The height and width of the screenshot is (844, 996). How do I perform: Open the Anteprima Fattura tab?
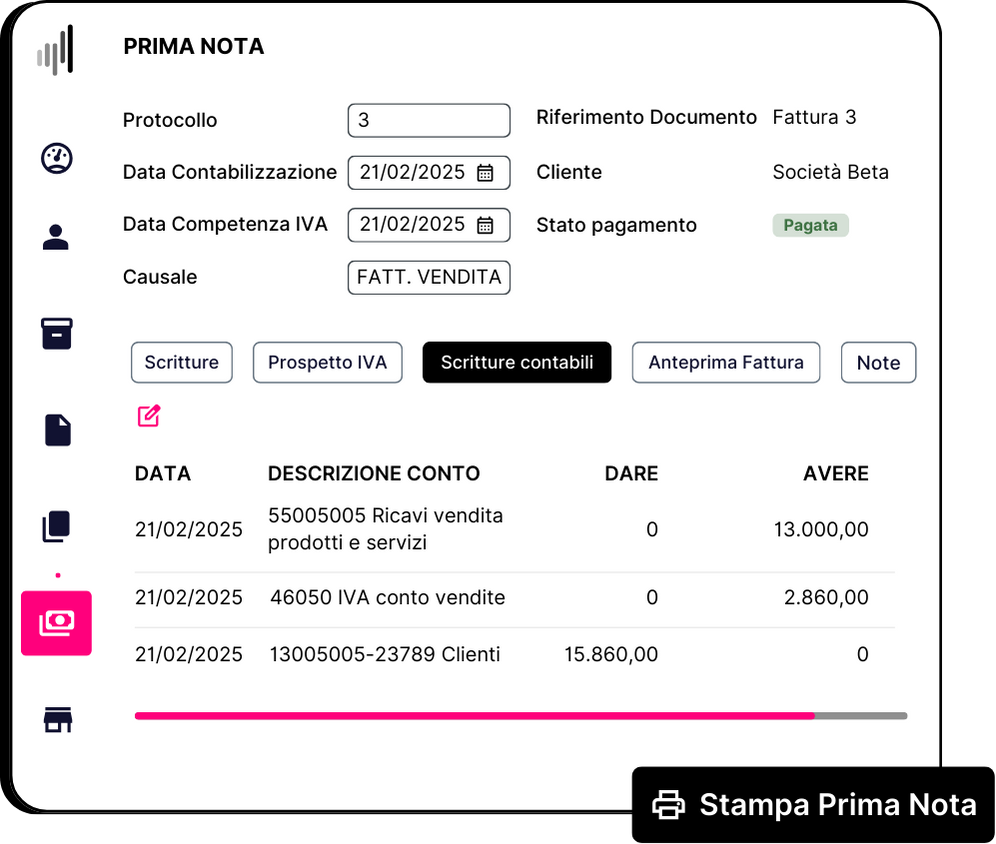(x=726, y=363)
